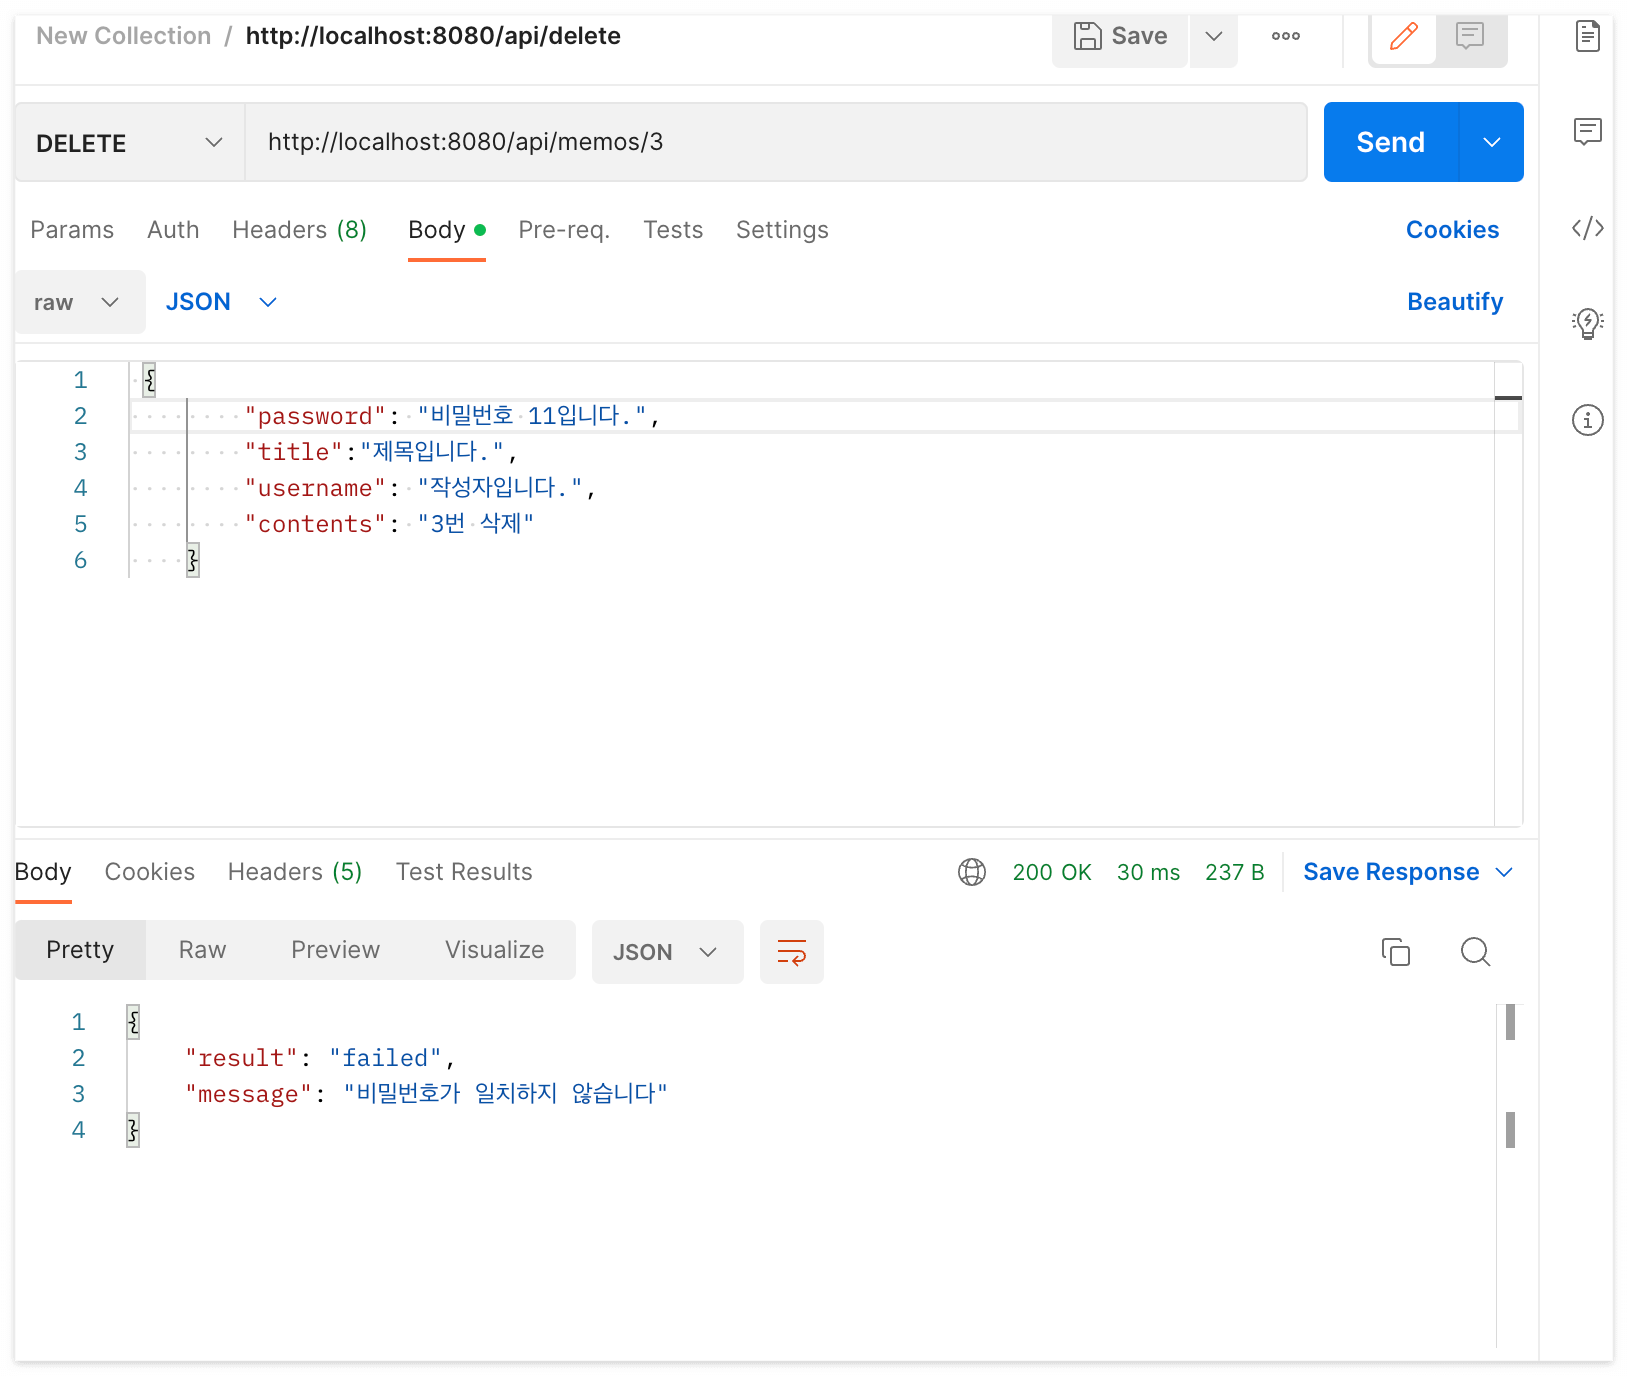The width and height of the screenshot is (1628, 1376).
Task: Switch response view to Visualize
Action: coord(494,950)
